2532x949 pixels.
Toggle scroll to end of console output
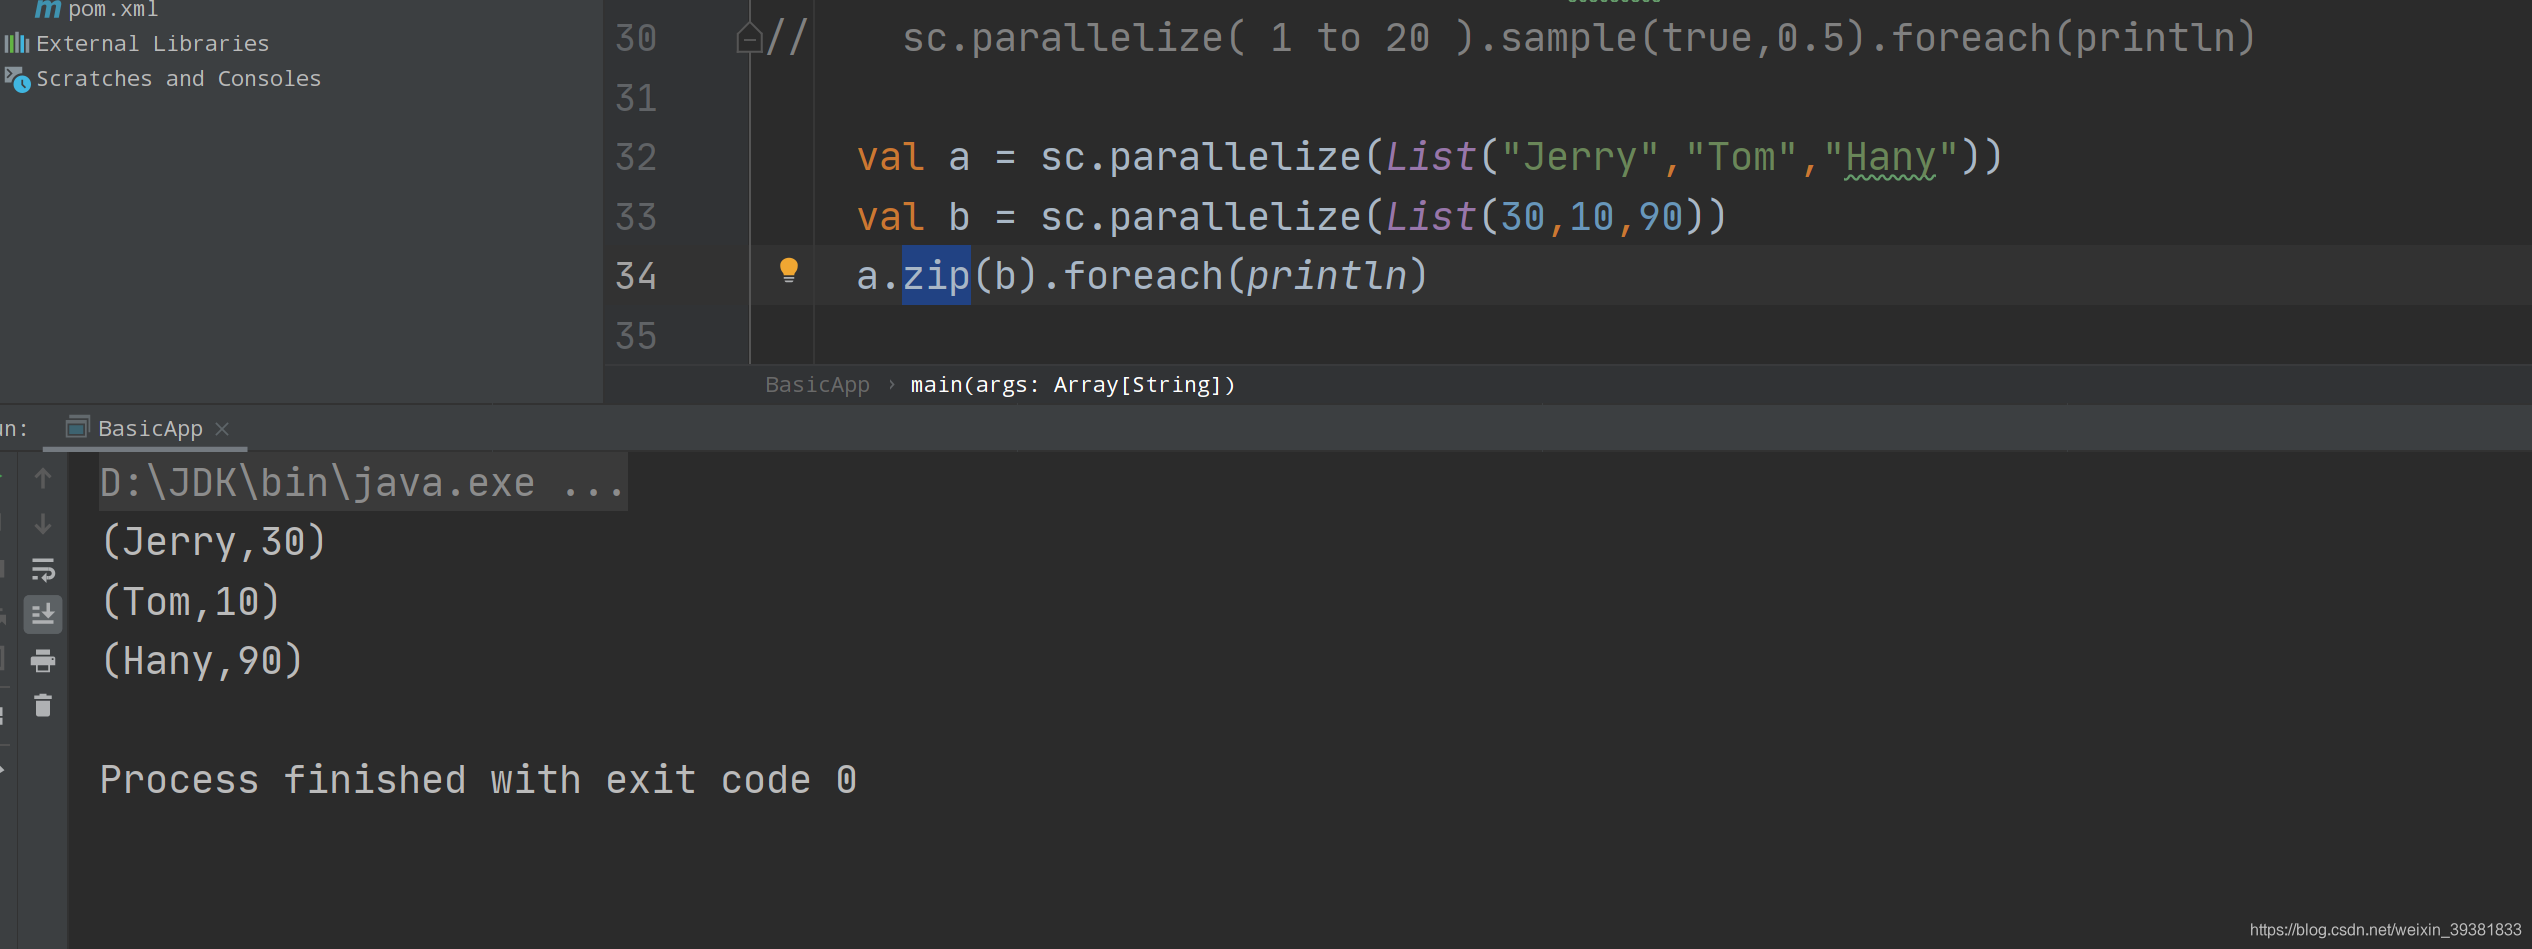[x=43, y=614]
